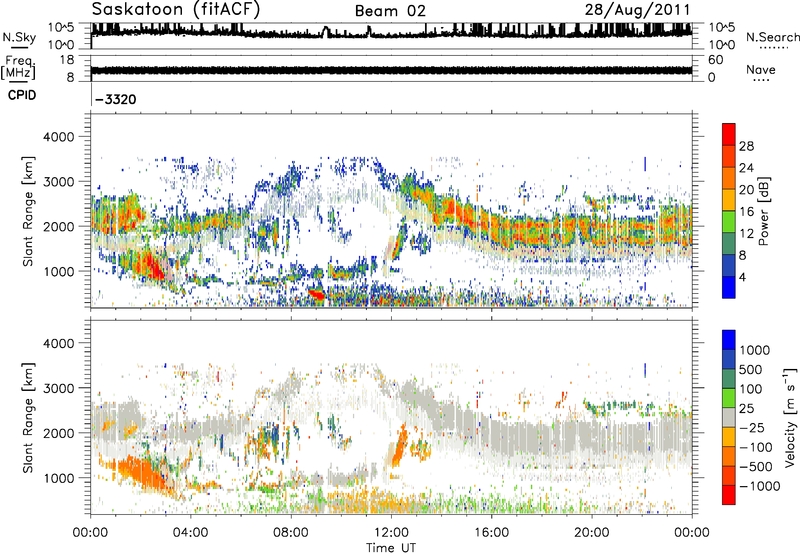Click the red bottom of the velocity colorbar

tap(729, 495)
